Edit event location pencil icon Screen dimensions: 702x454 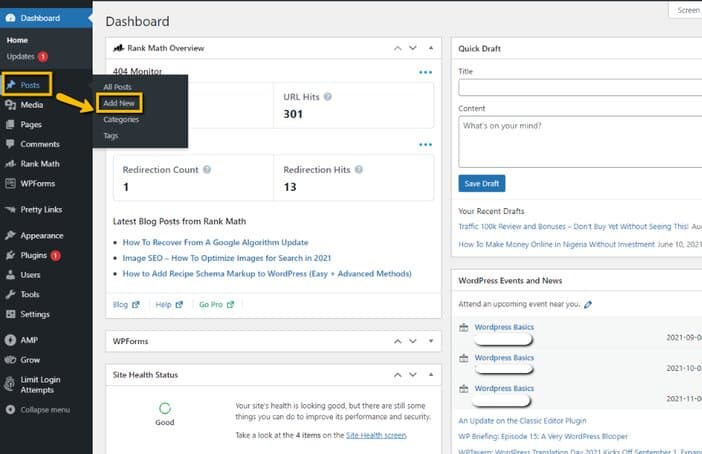(588, 304)
